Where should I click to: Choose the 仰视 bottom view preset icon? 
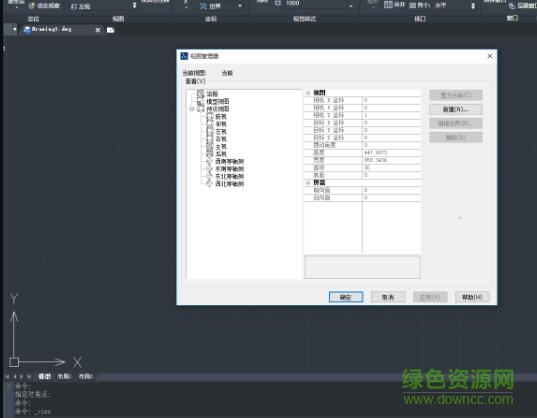click(210, 124)
